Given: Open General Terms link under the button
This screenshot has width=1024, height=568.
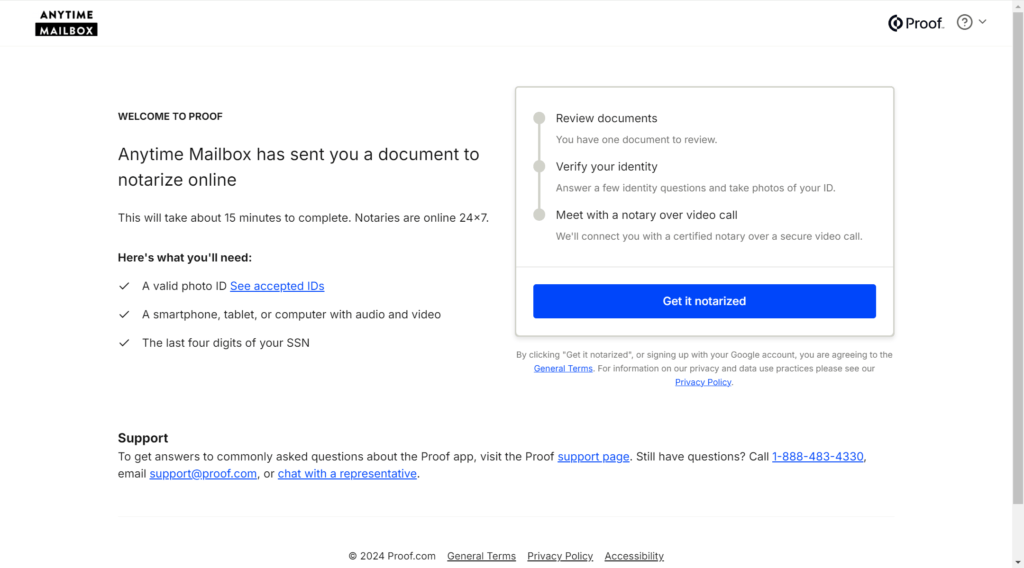Looking at the screenshot, I should (563, 369).
